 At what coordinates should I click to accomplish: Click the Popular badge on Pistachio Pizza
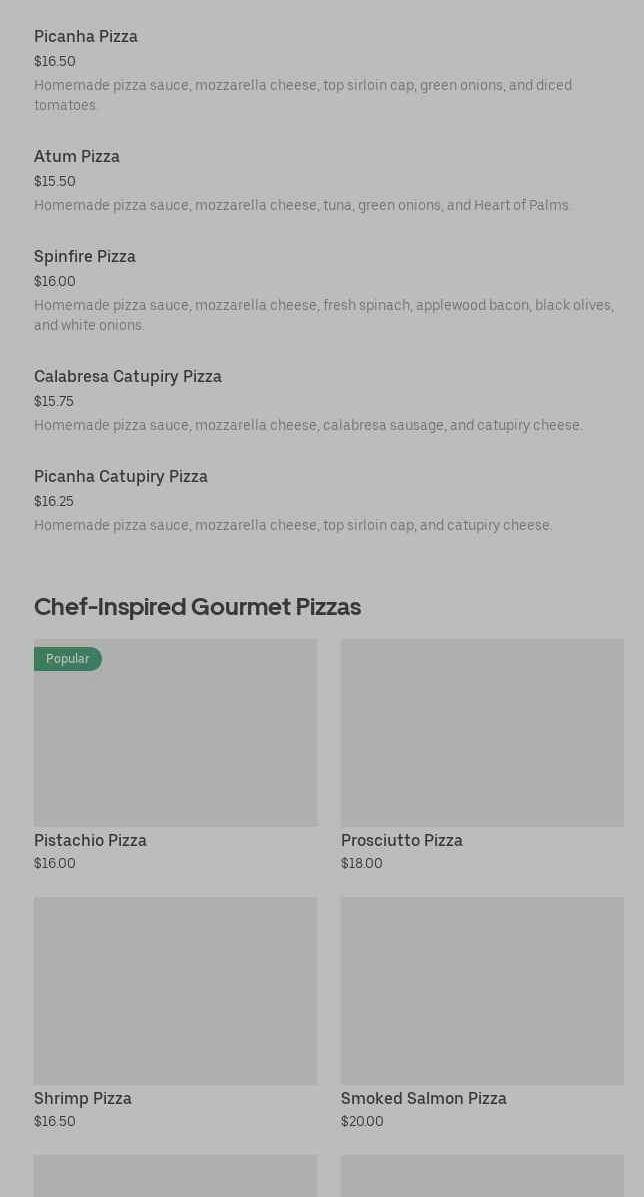tap(67, 659)
